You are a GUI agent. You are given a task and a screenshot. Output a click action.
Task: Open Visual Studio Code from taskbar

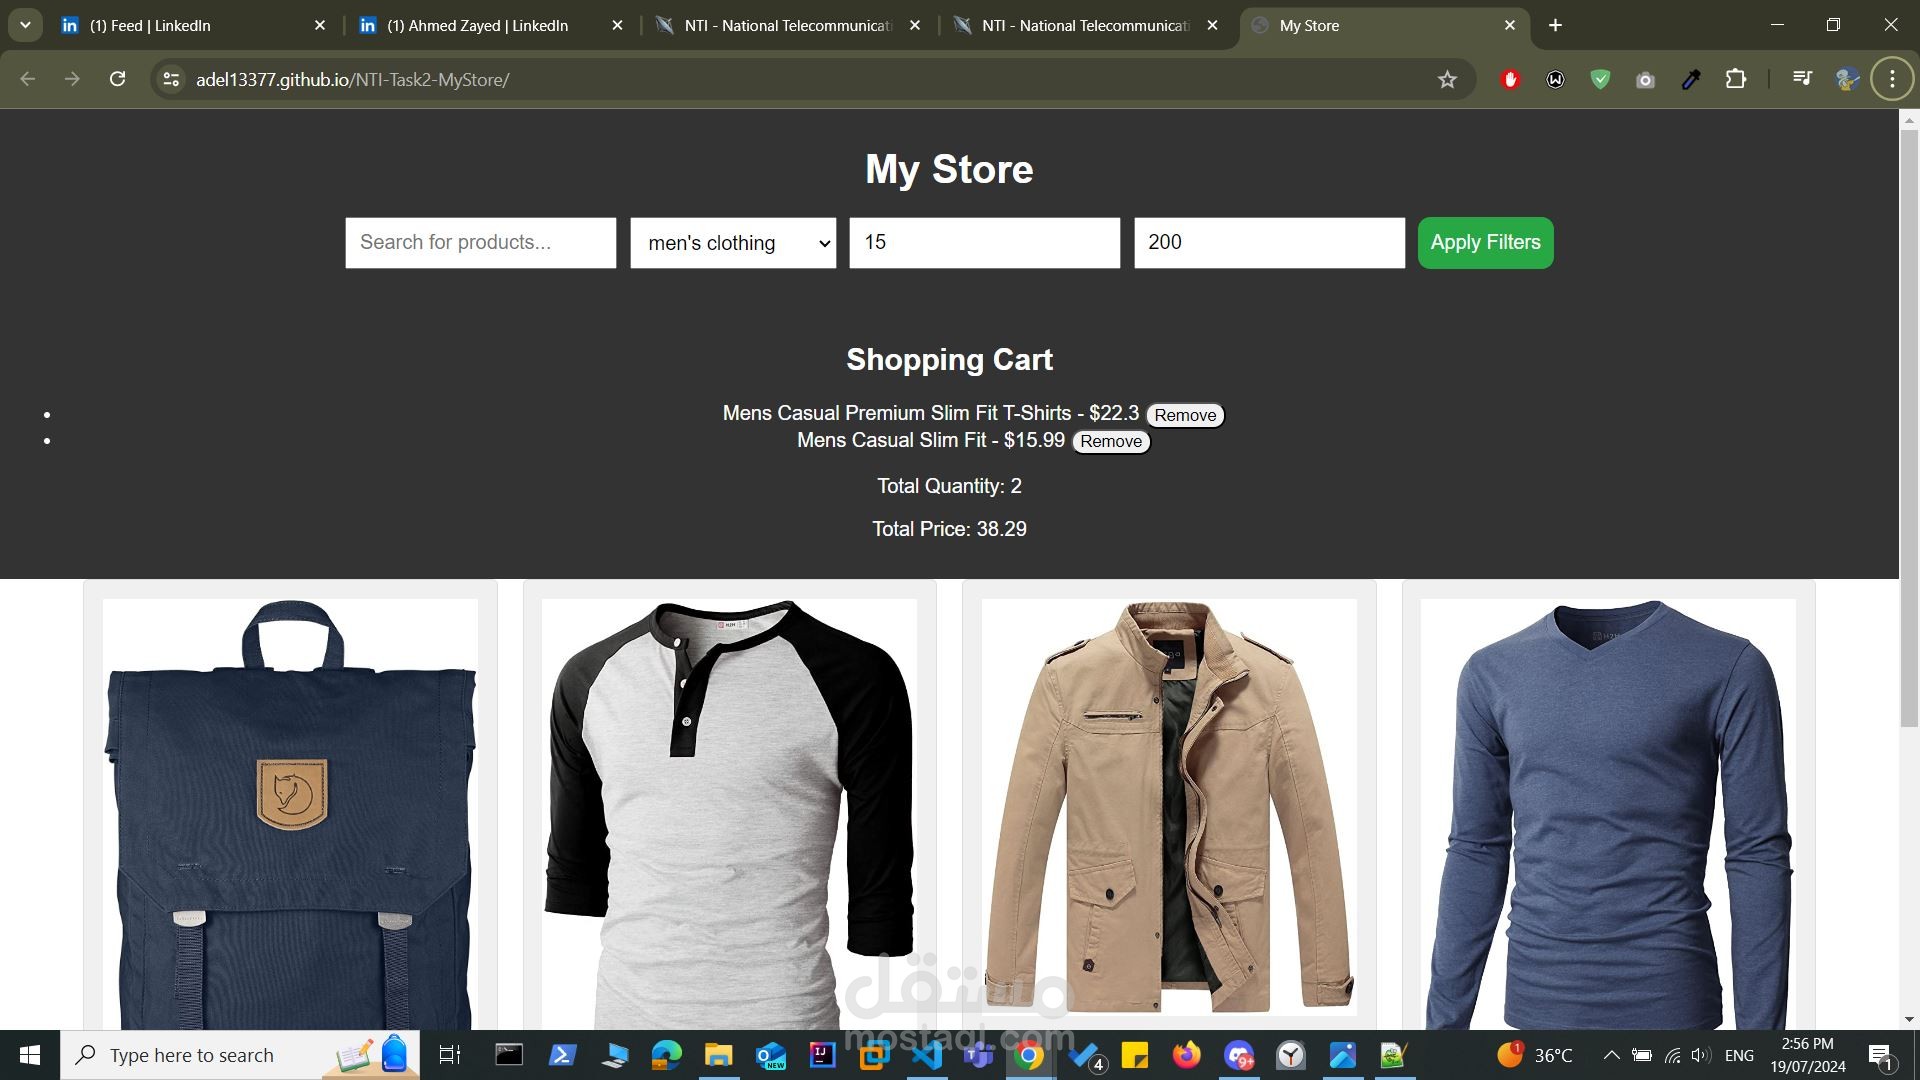[x=927, y=1055]
